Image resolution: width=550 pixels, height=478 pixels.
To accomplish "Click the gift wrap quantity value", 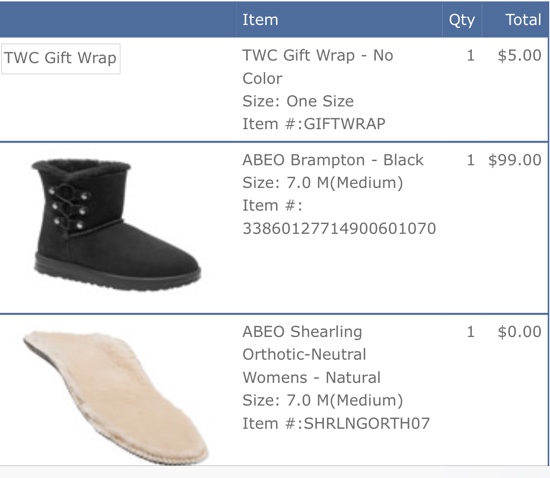I will 471,55.
